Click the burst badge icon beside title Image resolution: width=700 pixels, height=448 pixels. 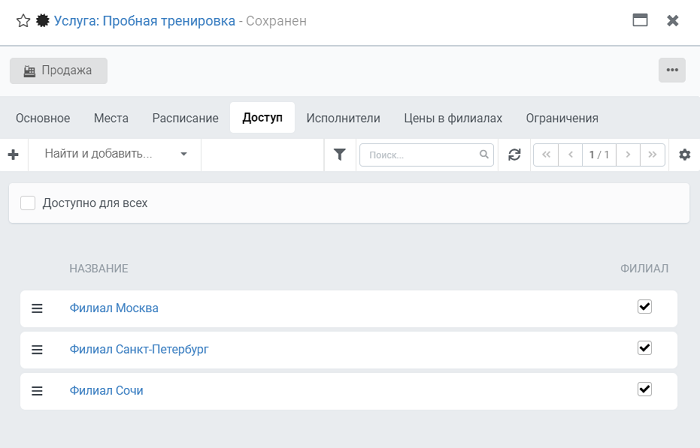point(42,21)
